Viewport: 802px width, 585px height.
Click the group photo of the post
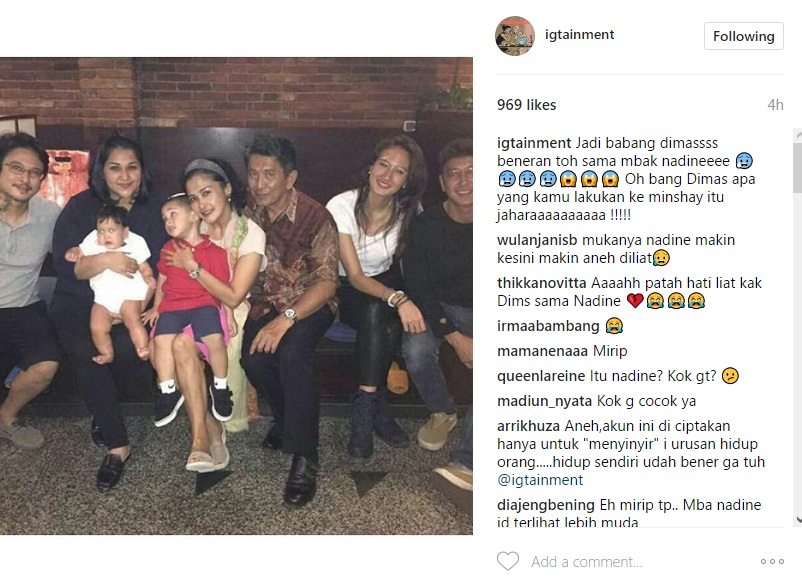(x=236, y=296)
